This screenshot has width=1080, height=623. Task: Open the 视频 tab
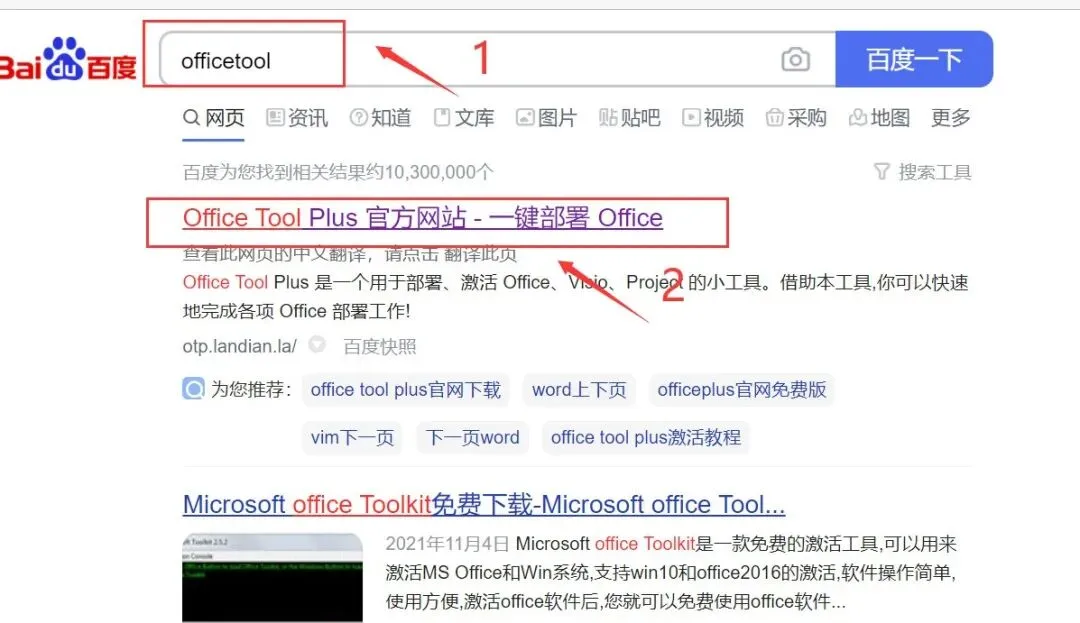click(x=713, y=118)
